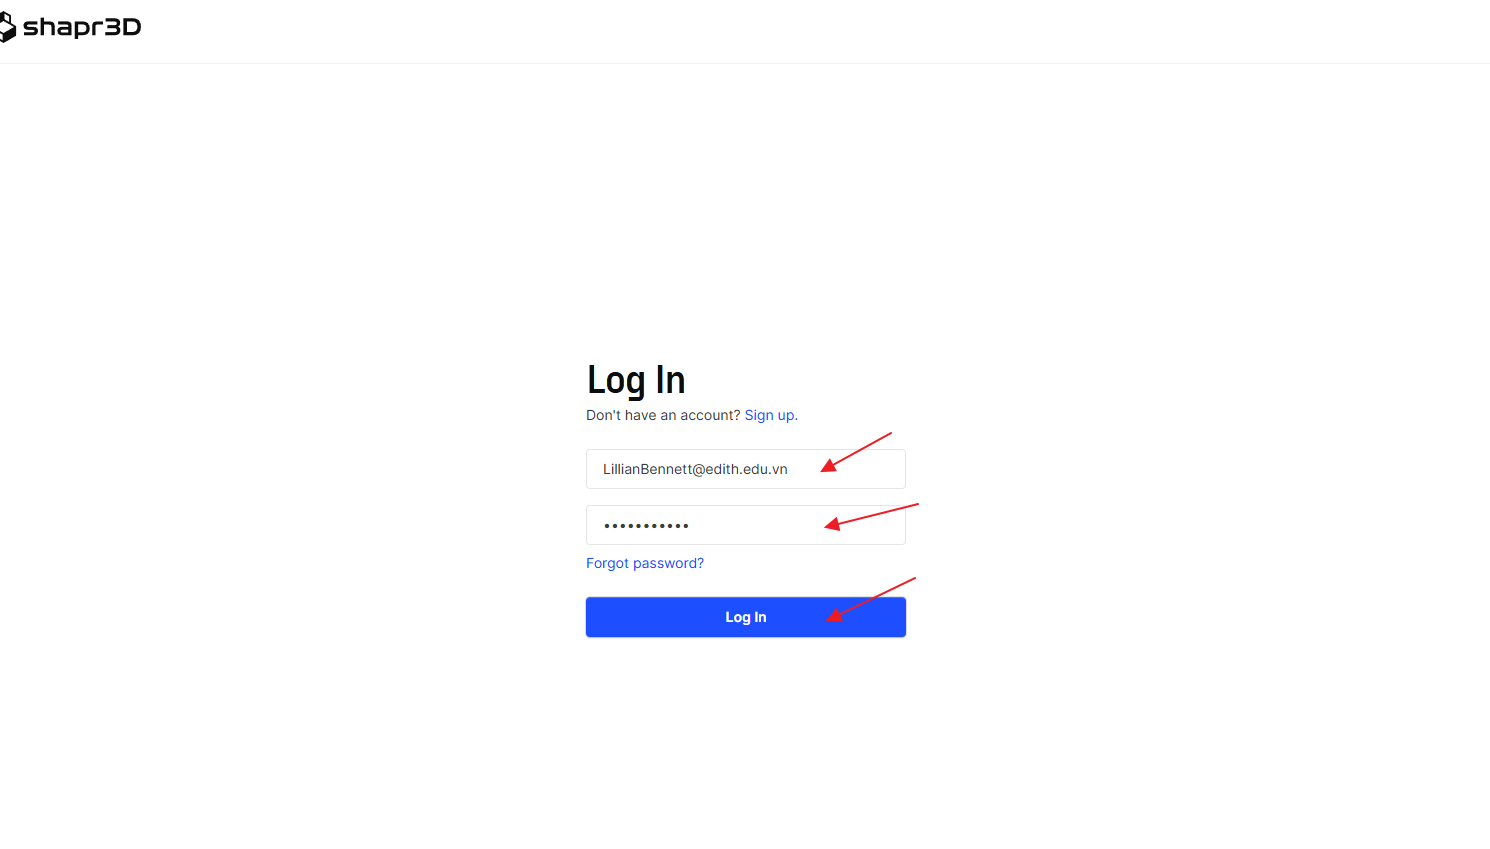Image resolution: width=1490 pixels, height=849 pixels.
Task: Open the Sign up link
Action: pyautogui.click(x=771, y=415)
